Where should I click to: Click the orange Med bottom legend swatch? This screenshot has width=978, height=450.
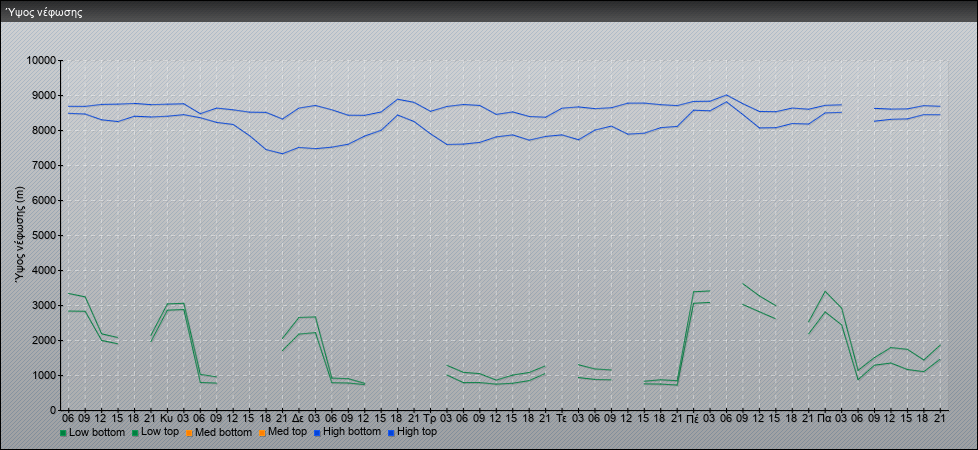pyautogui.click(x=189, y=433)
